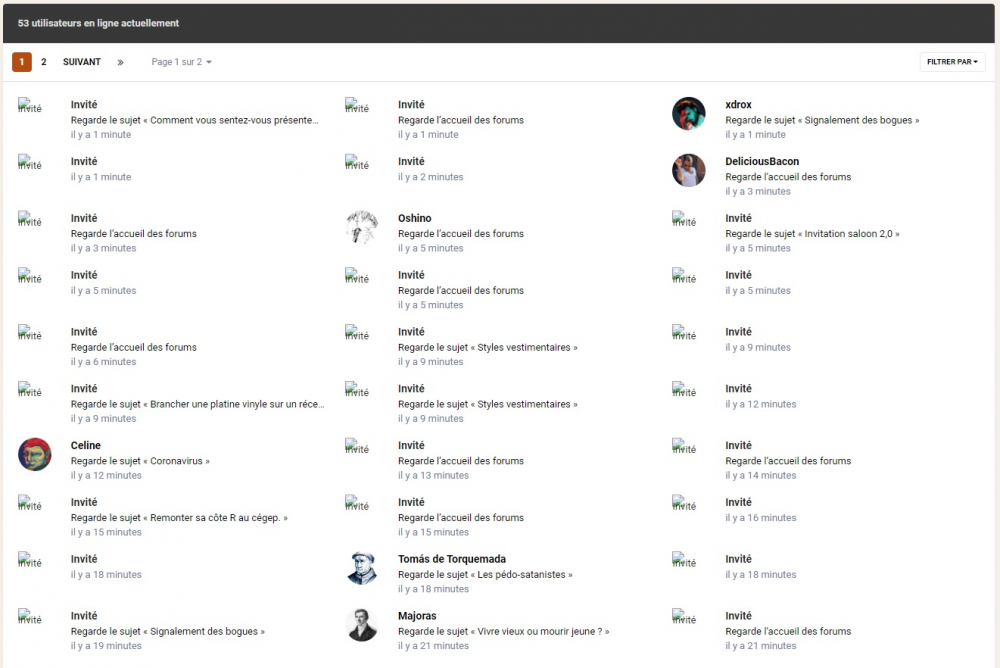Open the Filtrer Par dropdown
The width and height of the screenshot is (1000, 668).
pos(952,62)
